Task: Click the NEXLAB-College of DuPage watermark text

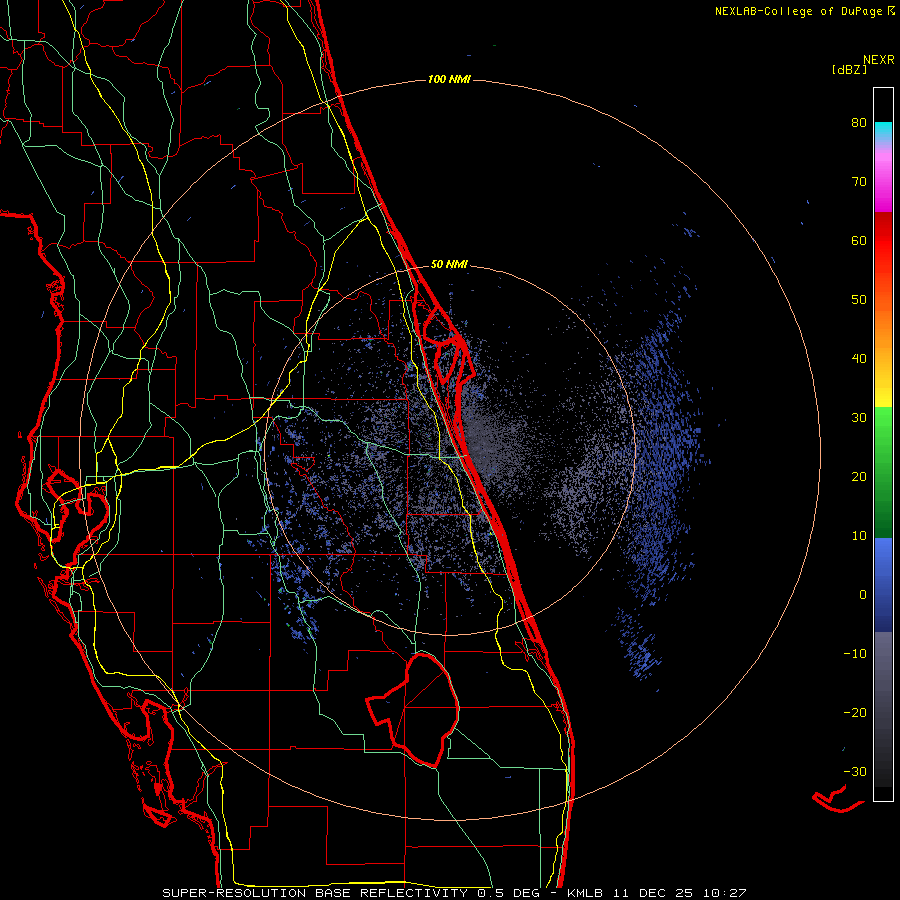Action: point(804,11)
